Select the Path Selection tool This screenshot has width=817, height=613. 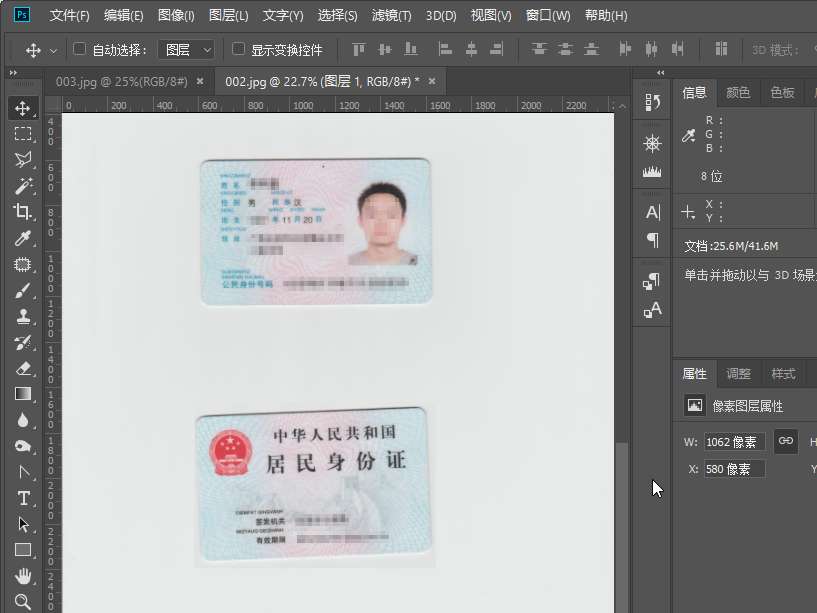click(x=22, y=524)
